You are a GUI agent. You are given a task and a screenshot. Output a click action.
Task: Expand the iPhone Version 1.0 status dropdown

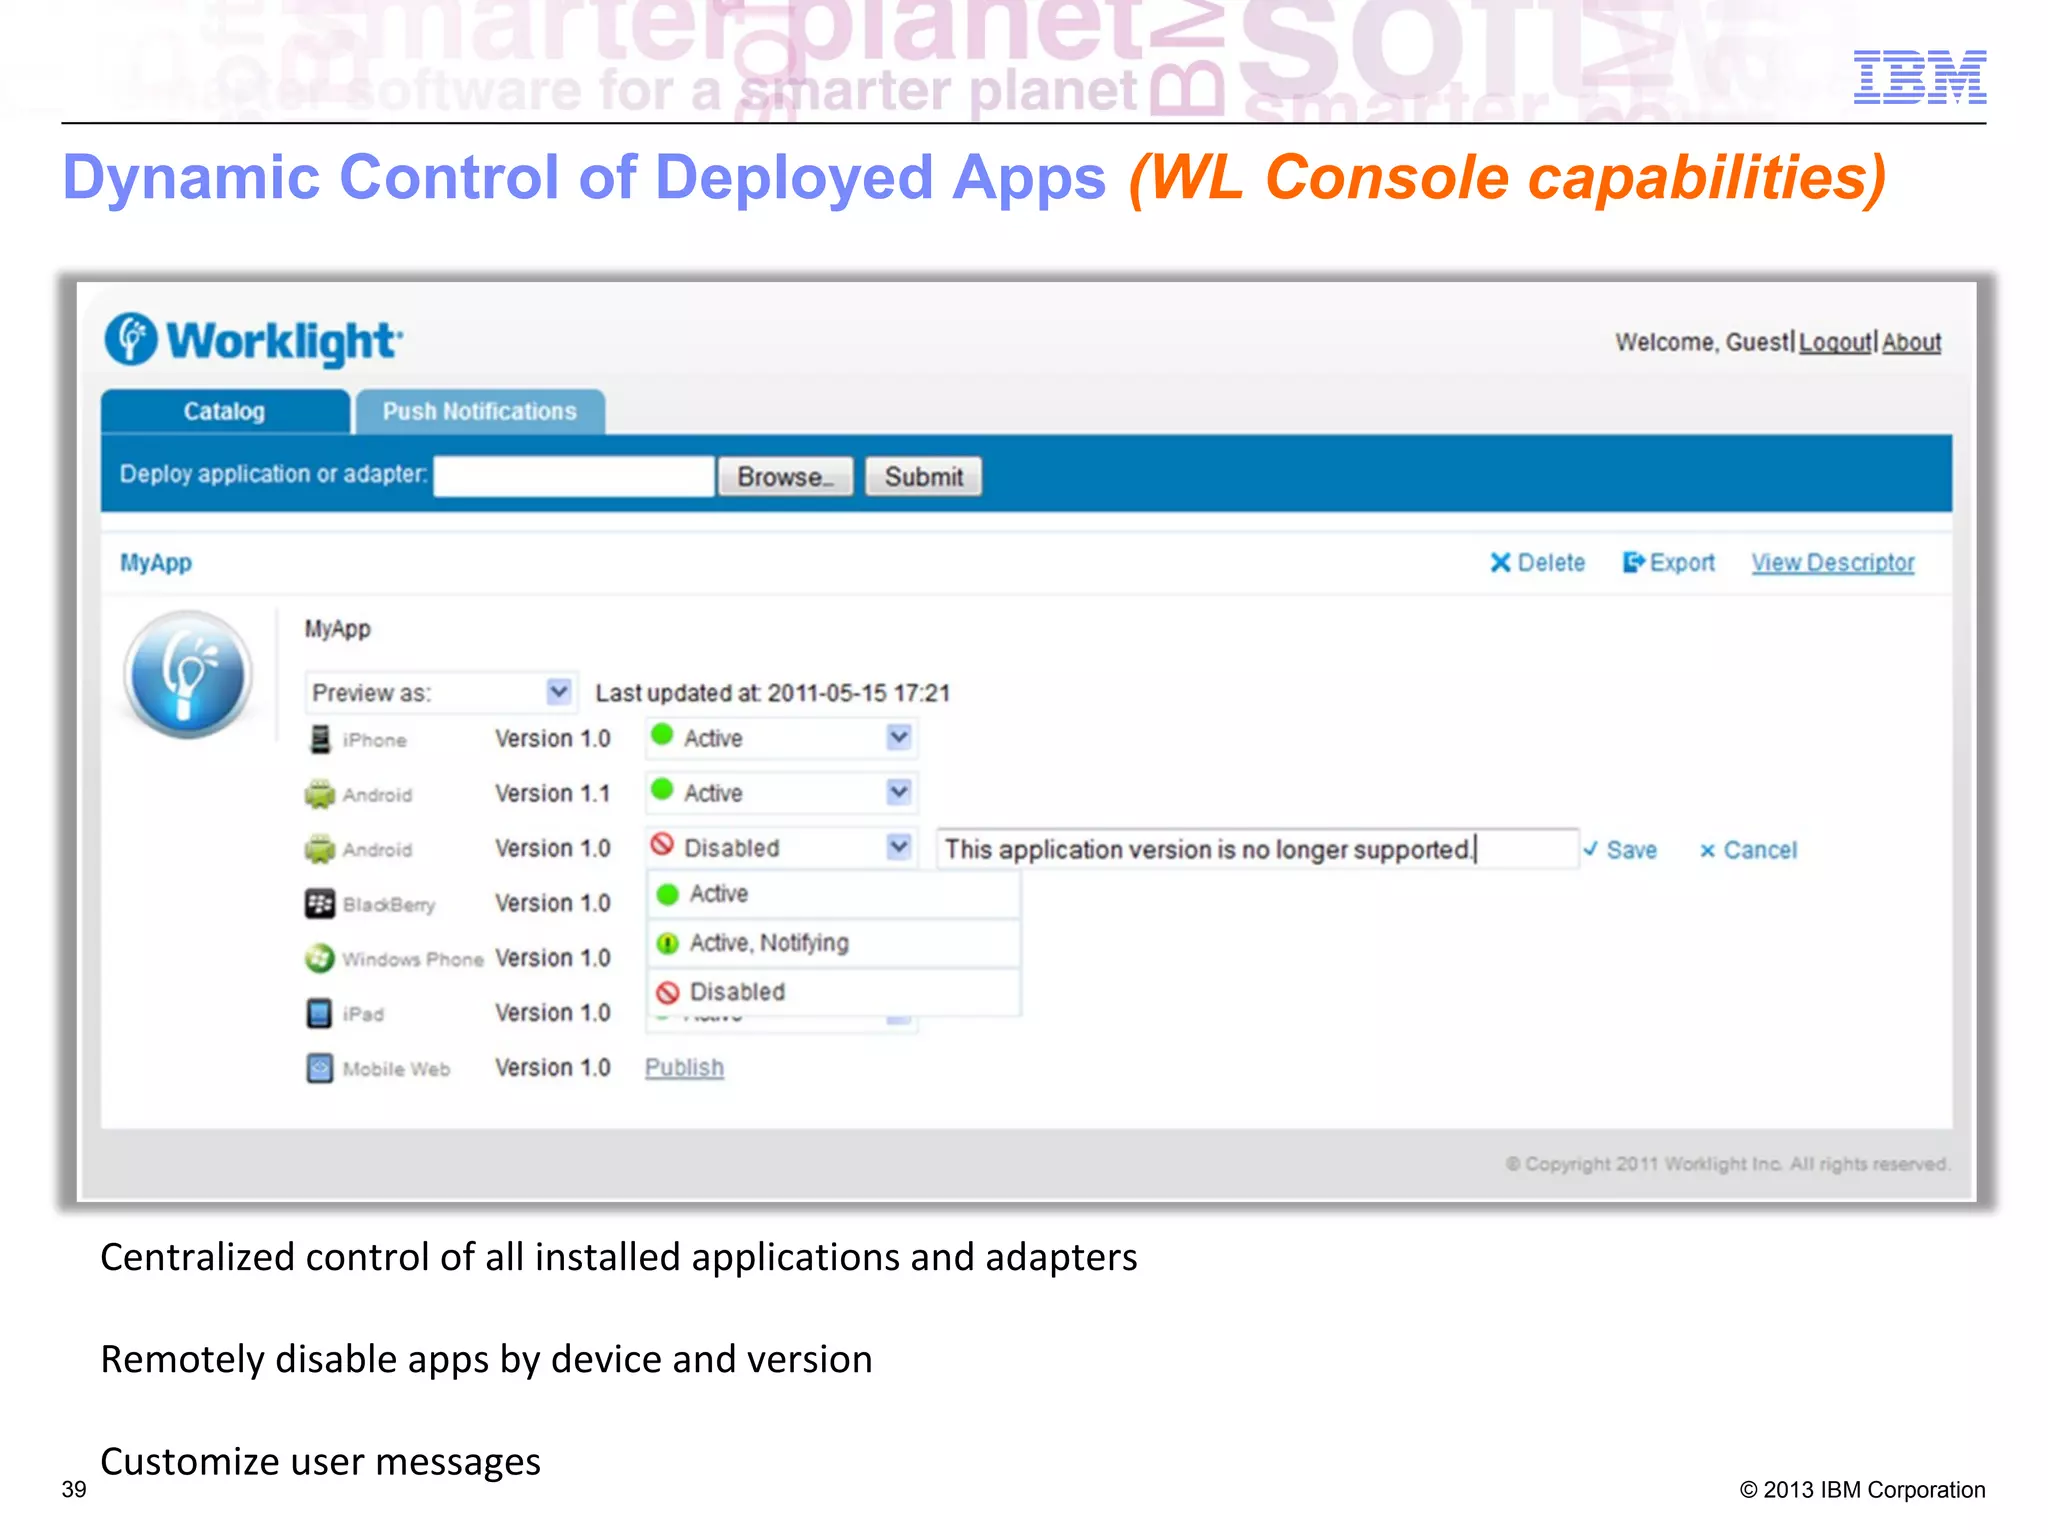[x=781, y=738]
